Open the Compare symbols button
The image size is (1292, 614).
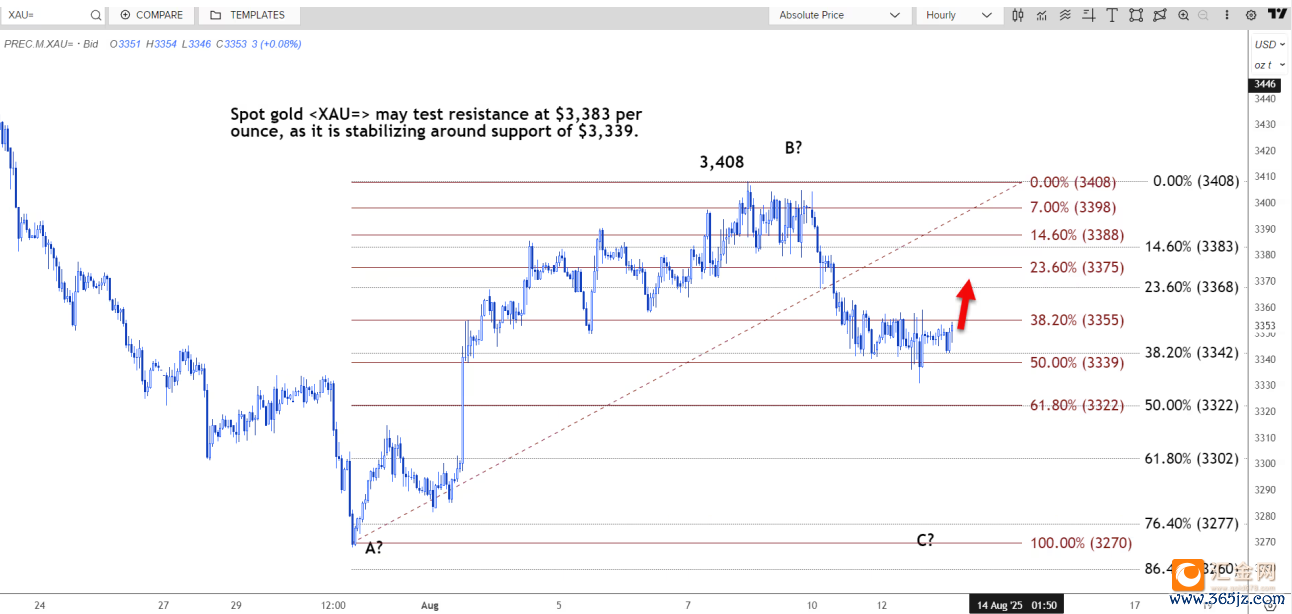pyautogui.click(x=151, y=15)
